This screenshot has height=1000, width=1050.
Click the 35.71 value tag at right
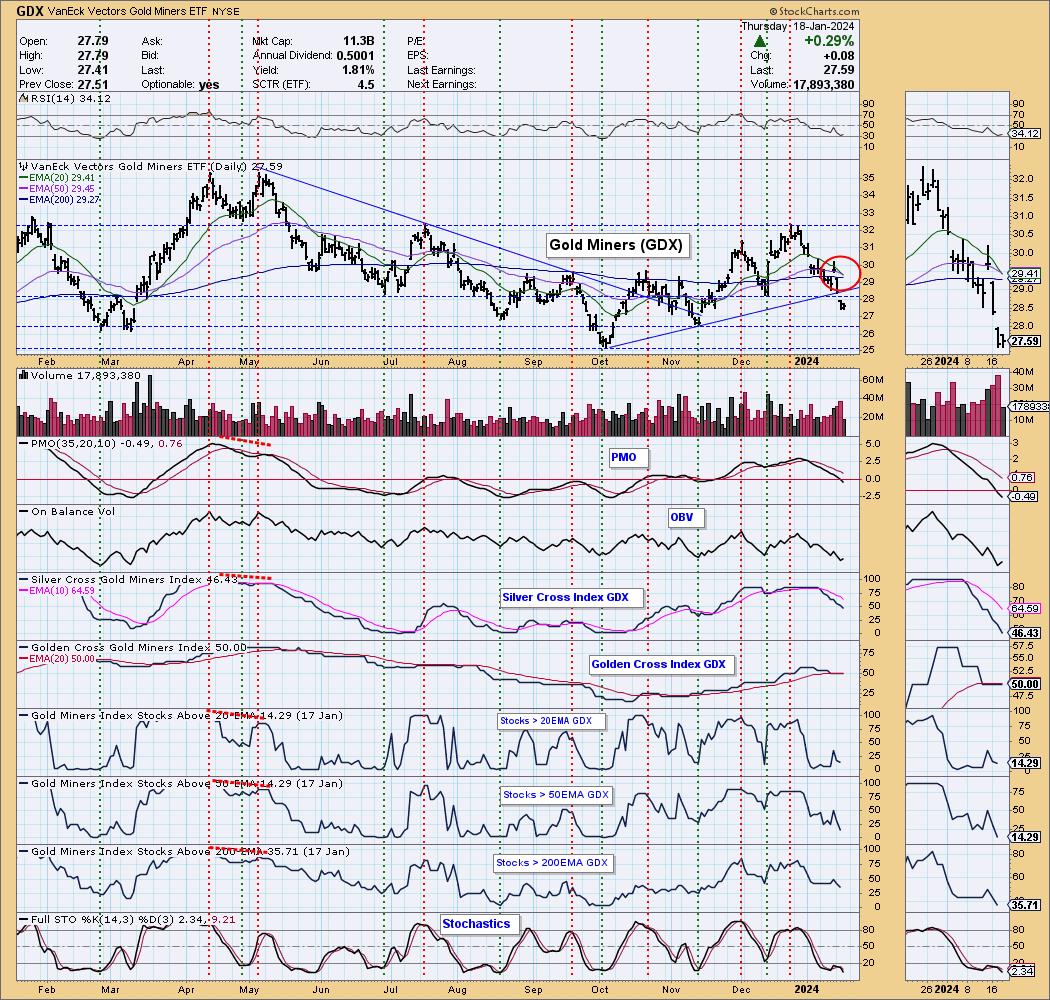point(1025,905)
